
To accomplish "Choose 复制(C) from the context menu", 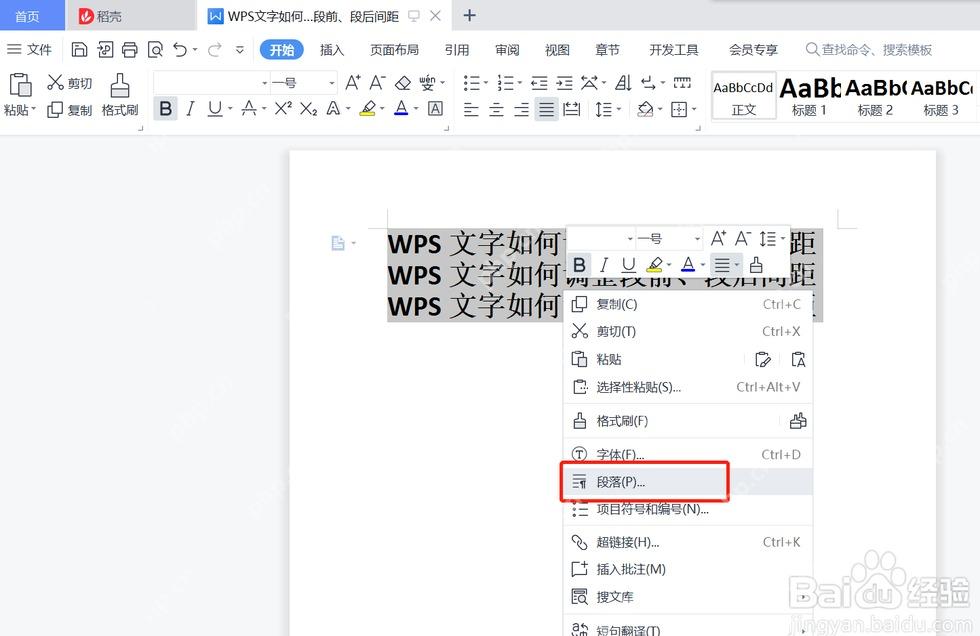I will (x=688, y=304).
